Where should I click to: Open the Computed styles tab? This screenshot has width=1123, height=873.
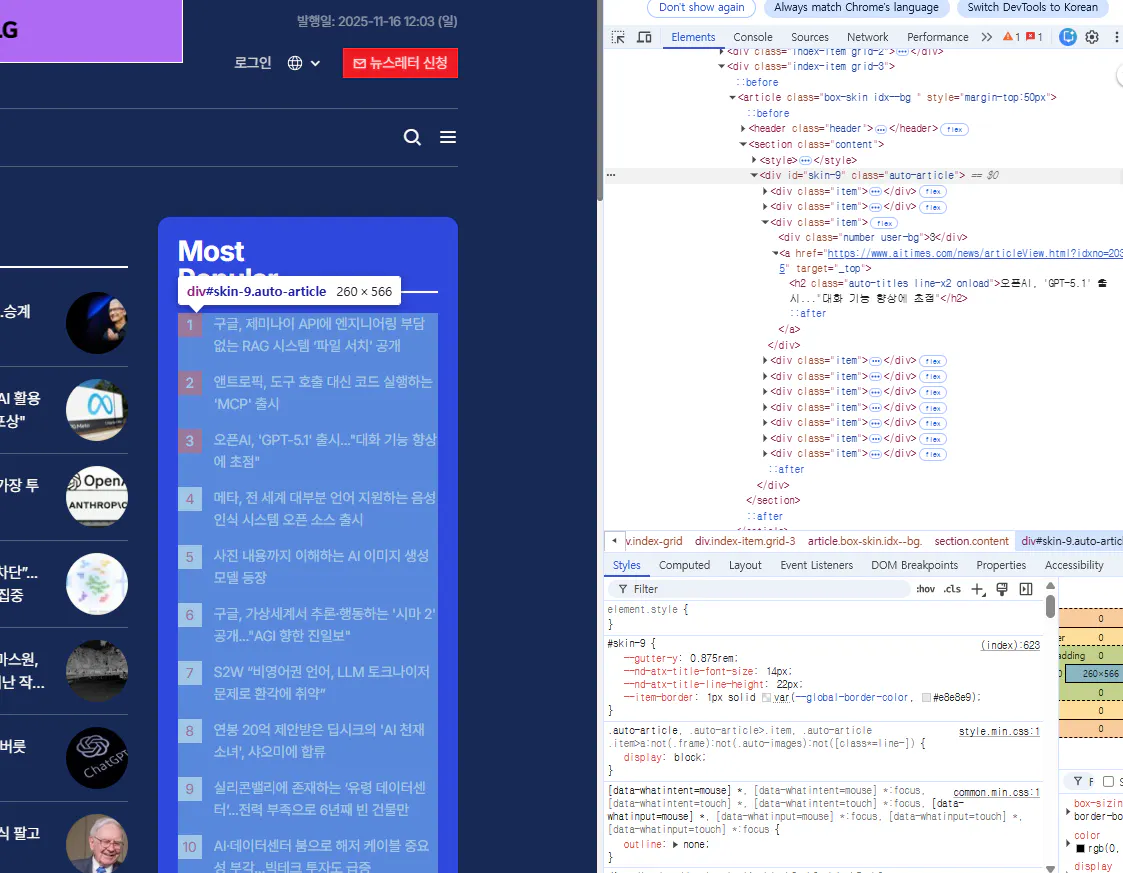[684, 565]
